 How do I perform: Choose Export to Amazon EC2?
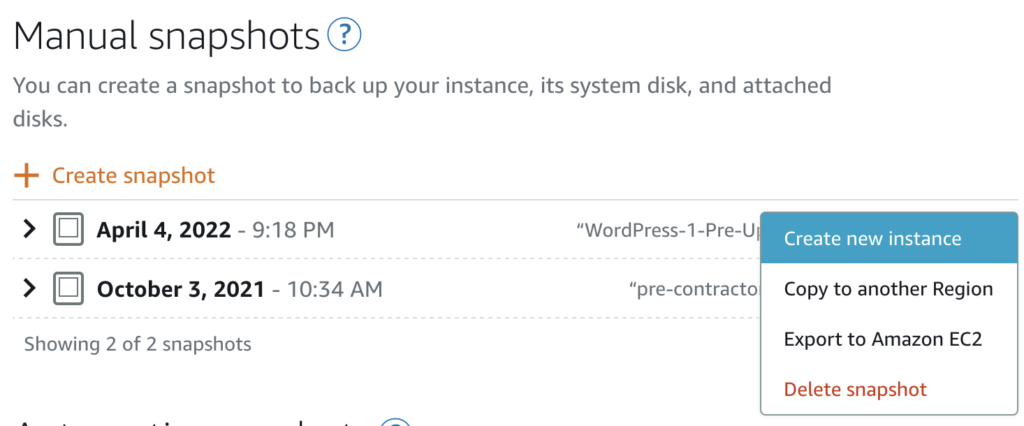pos(883,339)
